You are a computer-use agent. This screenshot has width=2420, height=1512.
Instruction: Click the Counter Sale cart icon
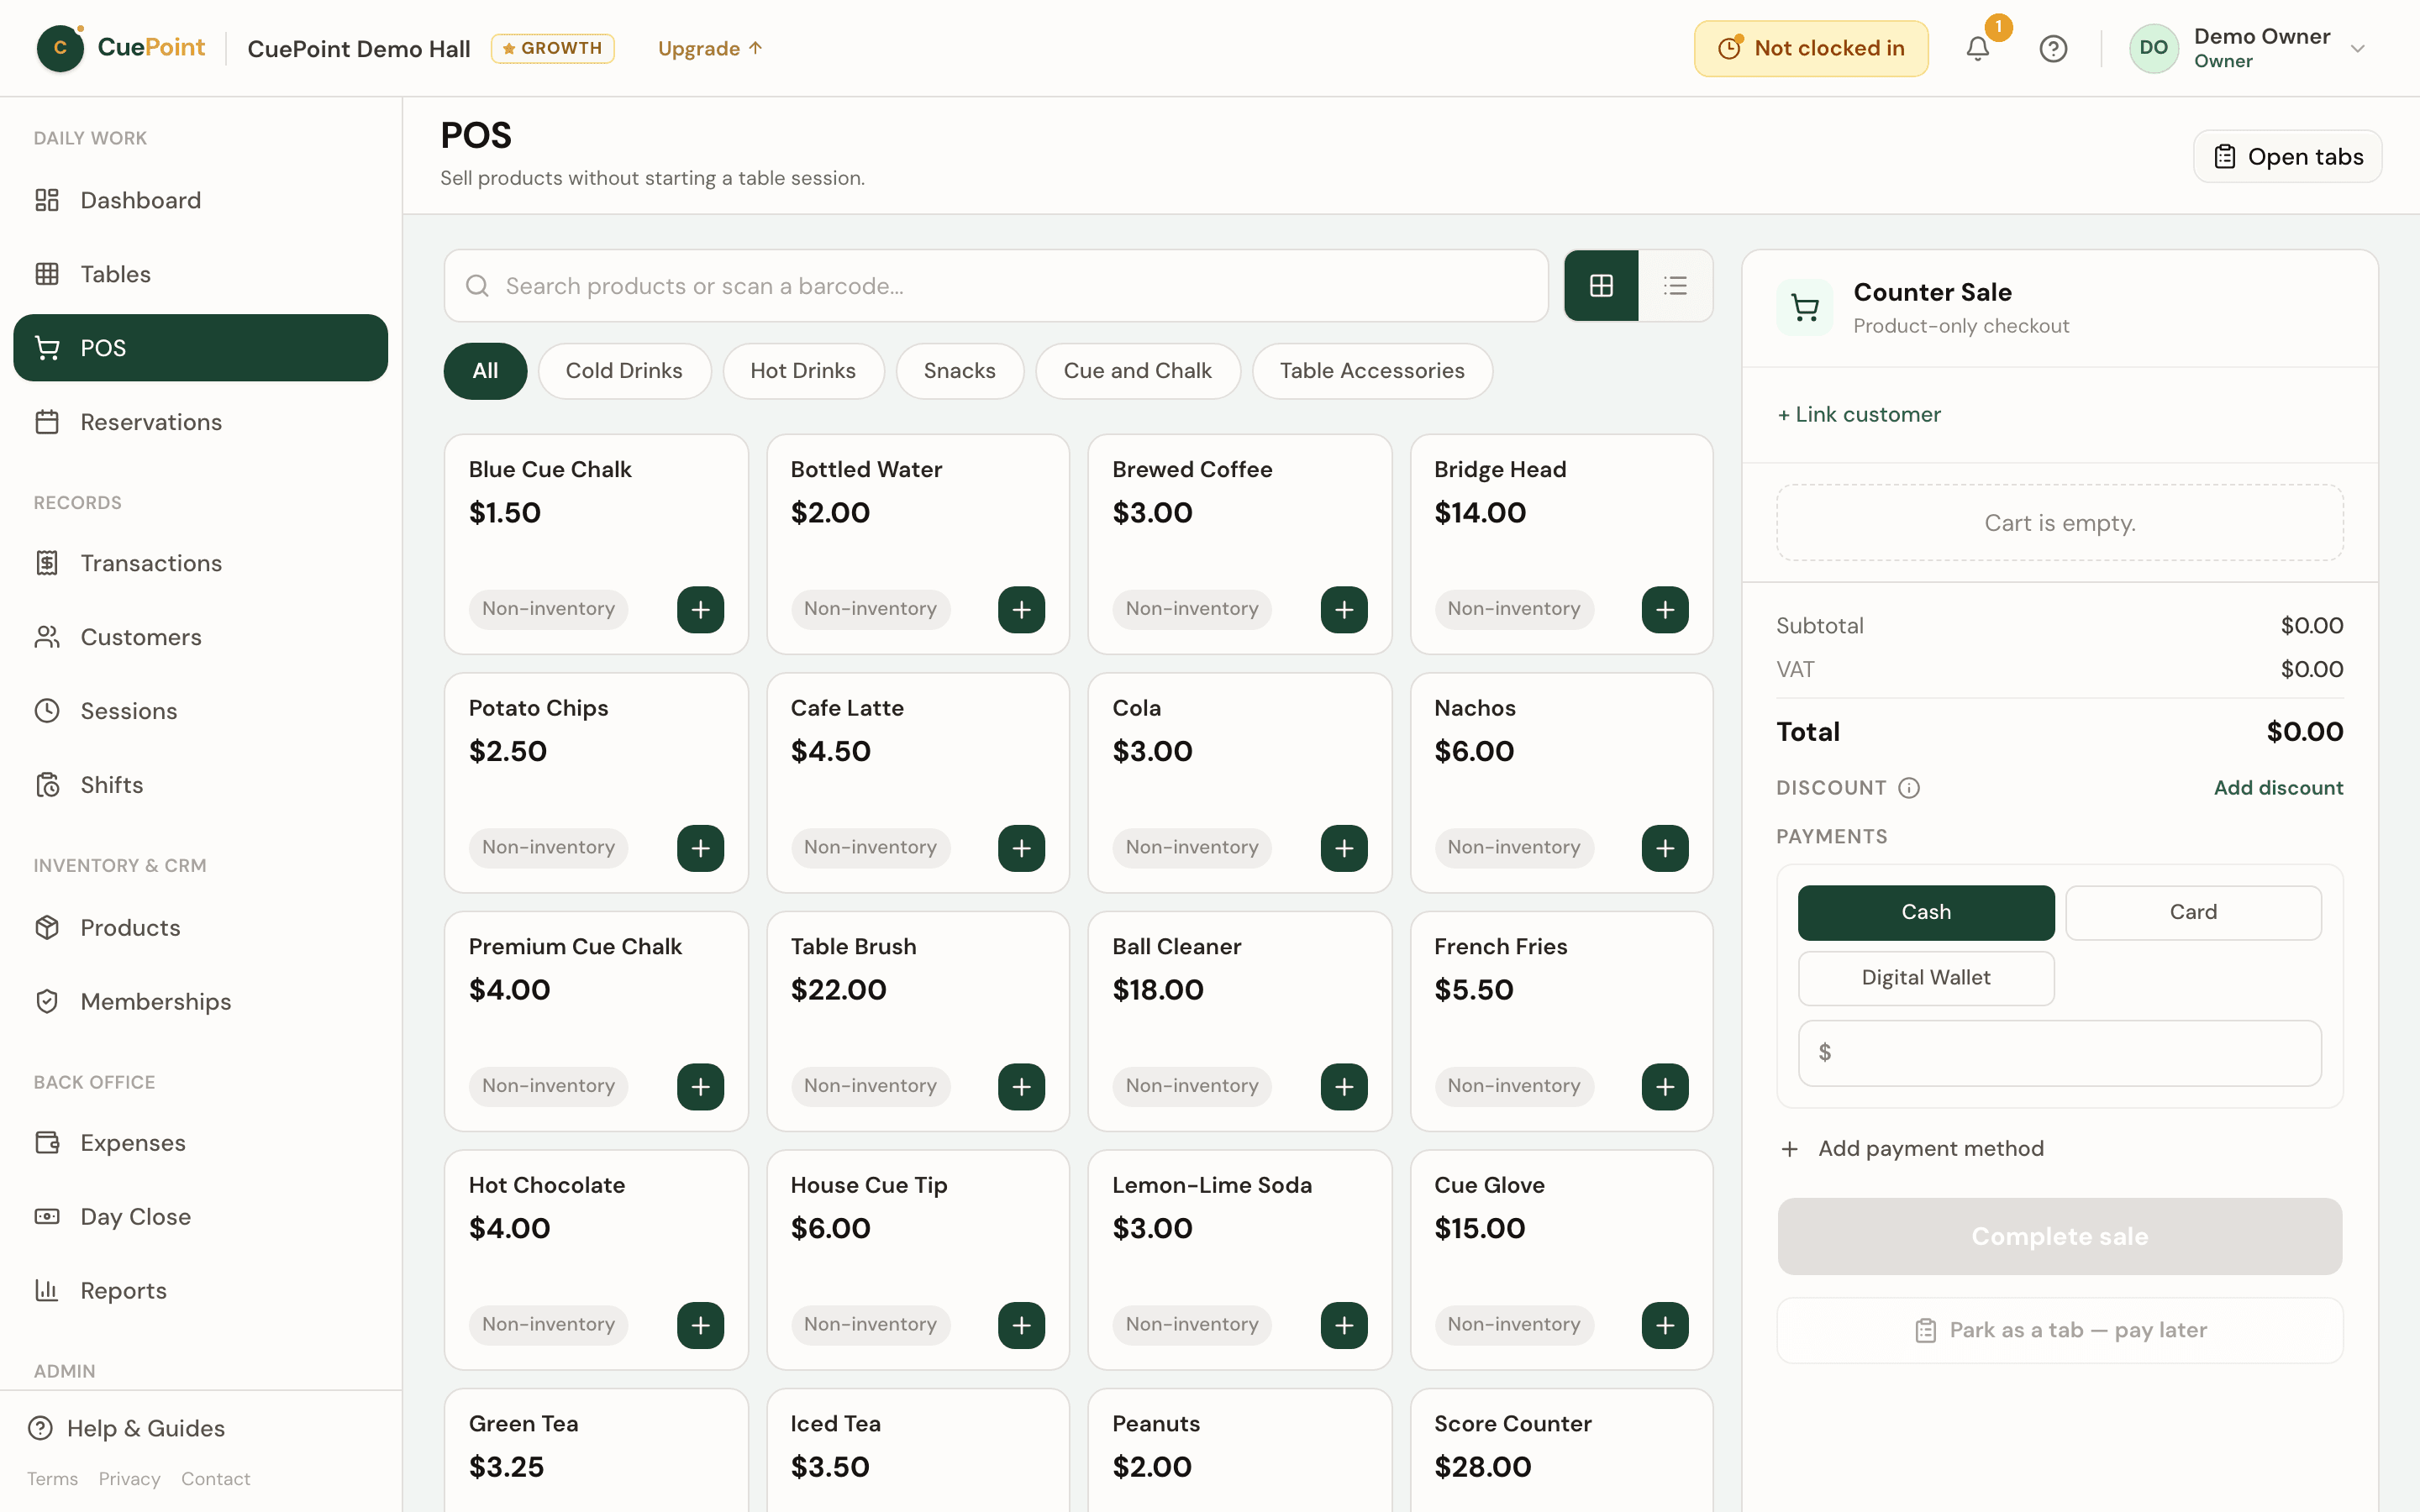click(1805, 308)
